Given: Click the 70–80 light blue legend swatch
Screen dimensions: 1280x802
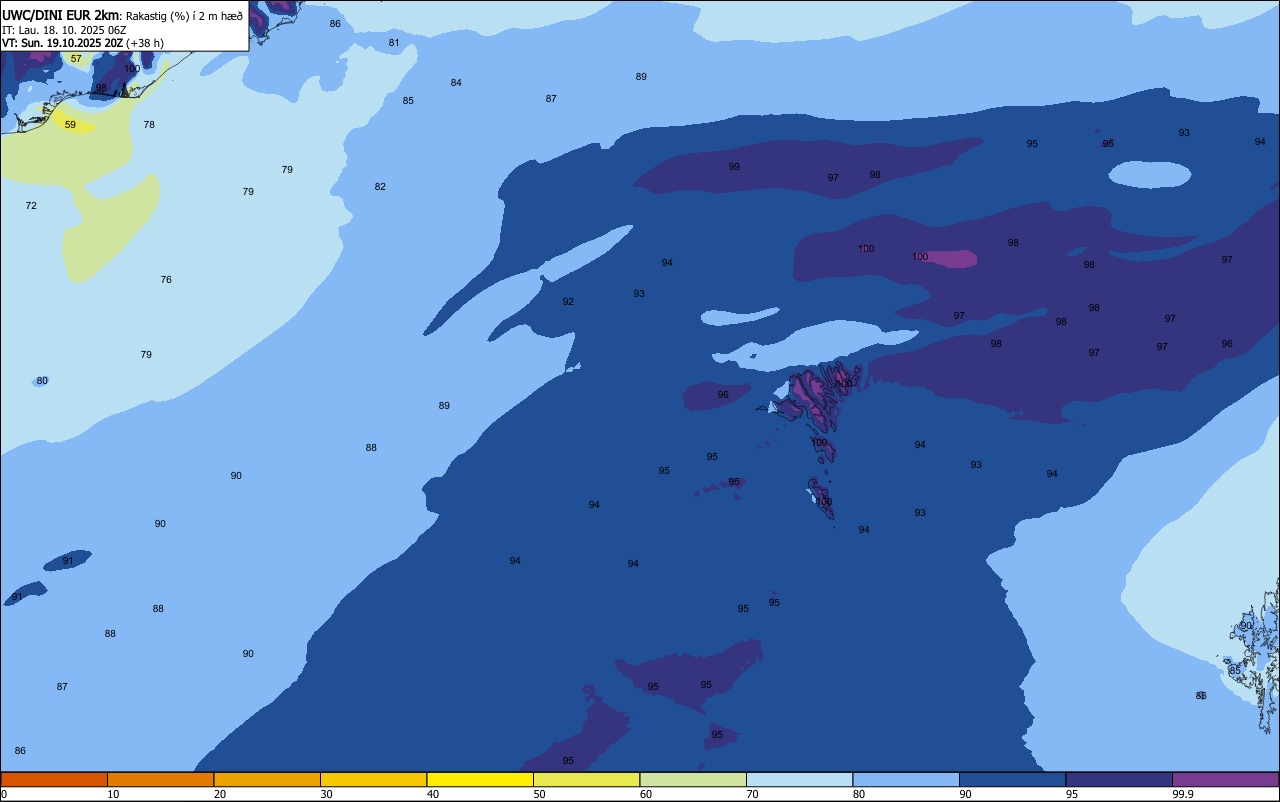Looking at the screenshot, I should coord(799,779).
